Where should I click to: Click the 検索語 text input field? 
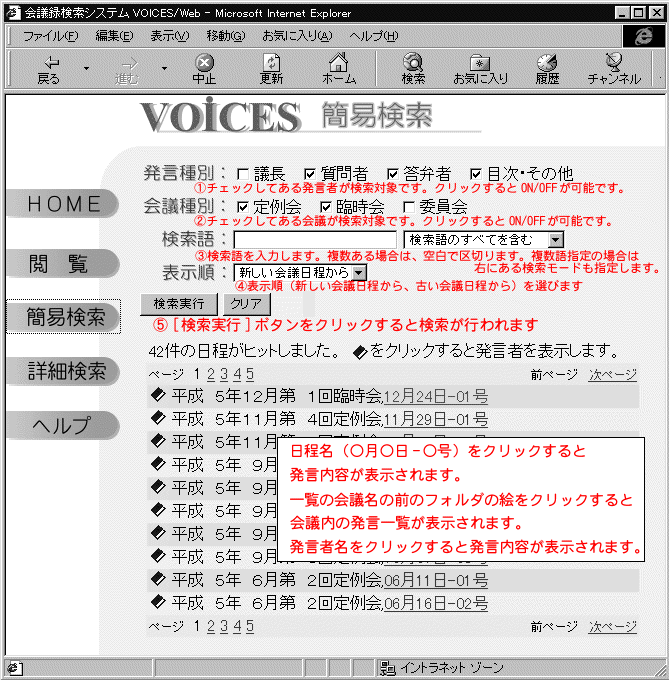point(315,240)
